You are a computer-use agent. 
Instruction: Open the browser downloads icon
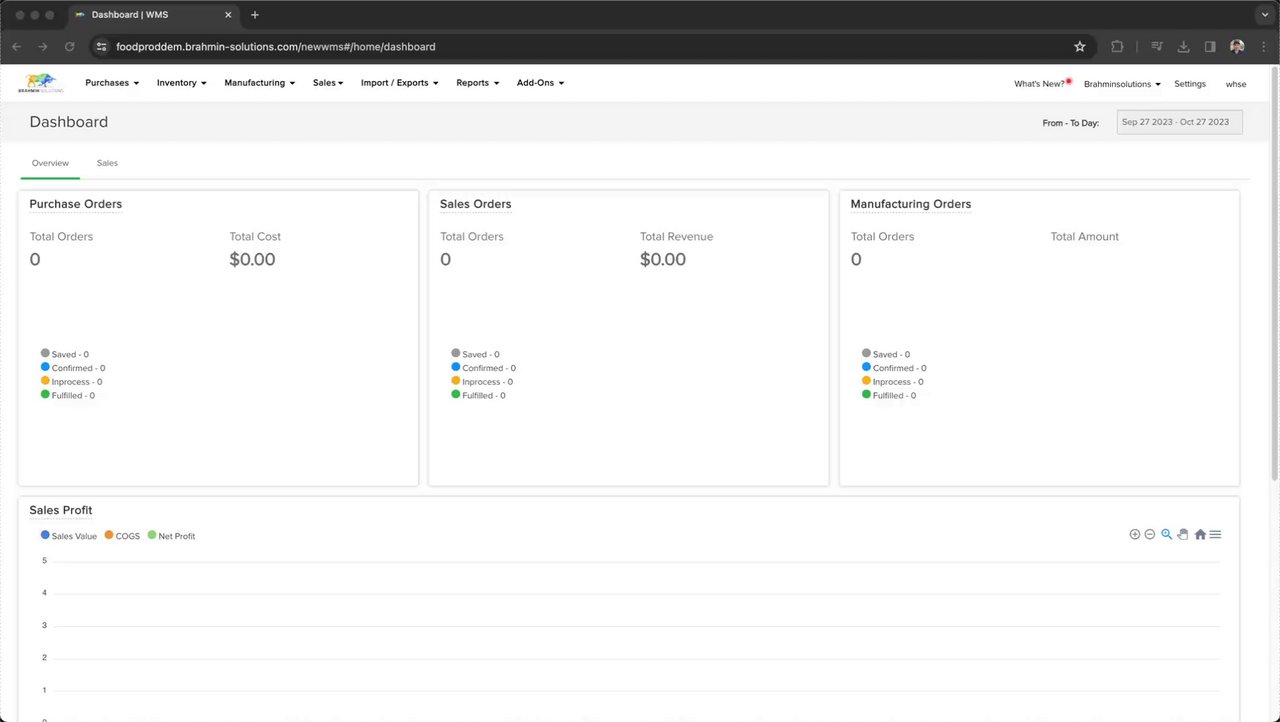click(1184, 46)
